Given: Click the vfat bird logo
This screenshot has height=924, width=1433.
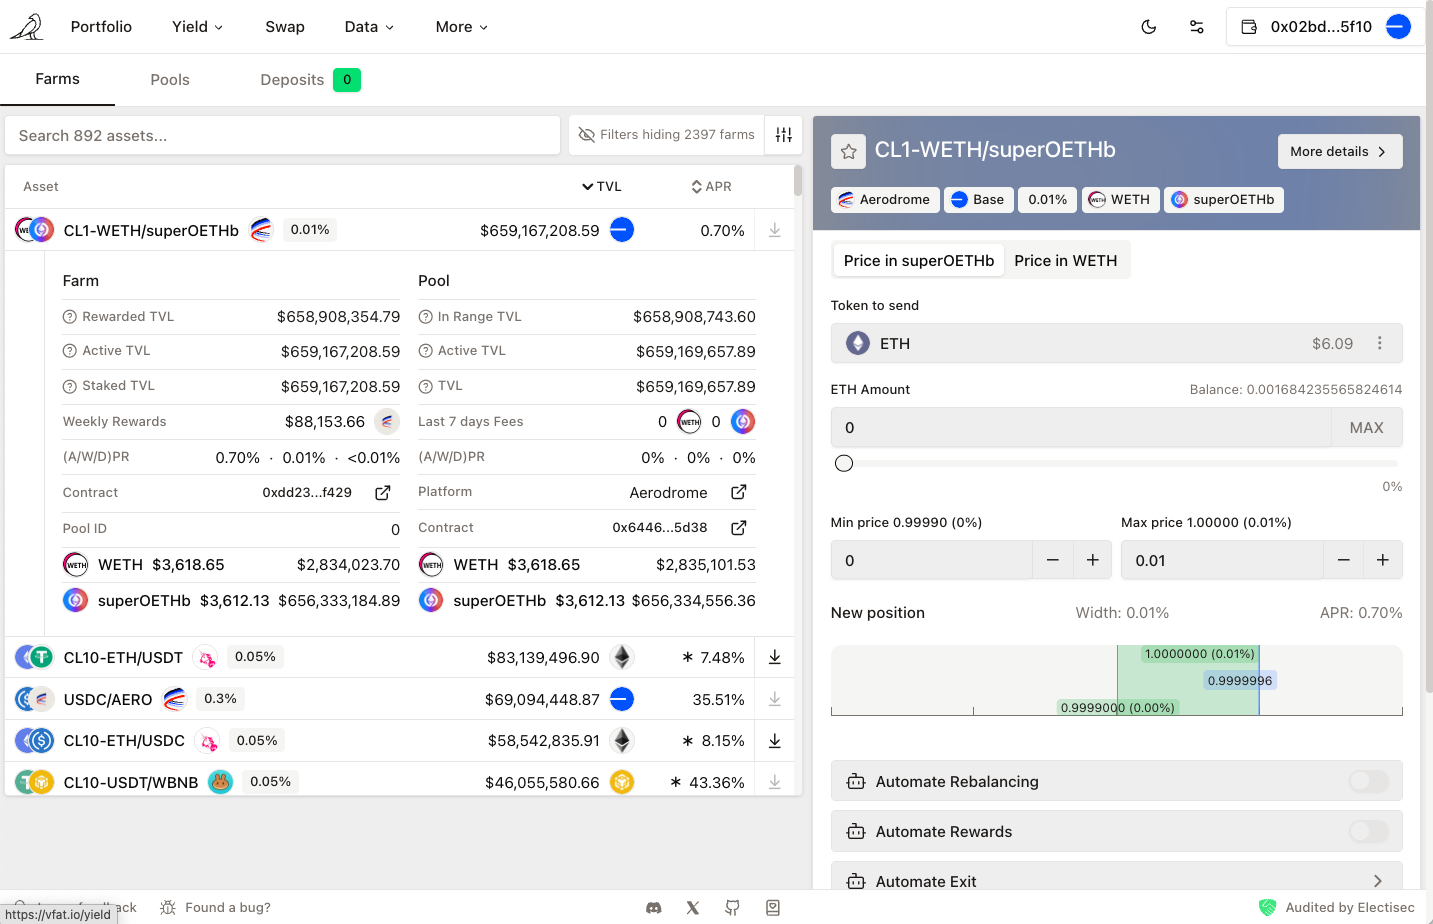Looking at the screenshot, I should (27, 27).
